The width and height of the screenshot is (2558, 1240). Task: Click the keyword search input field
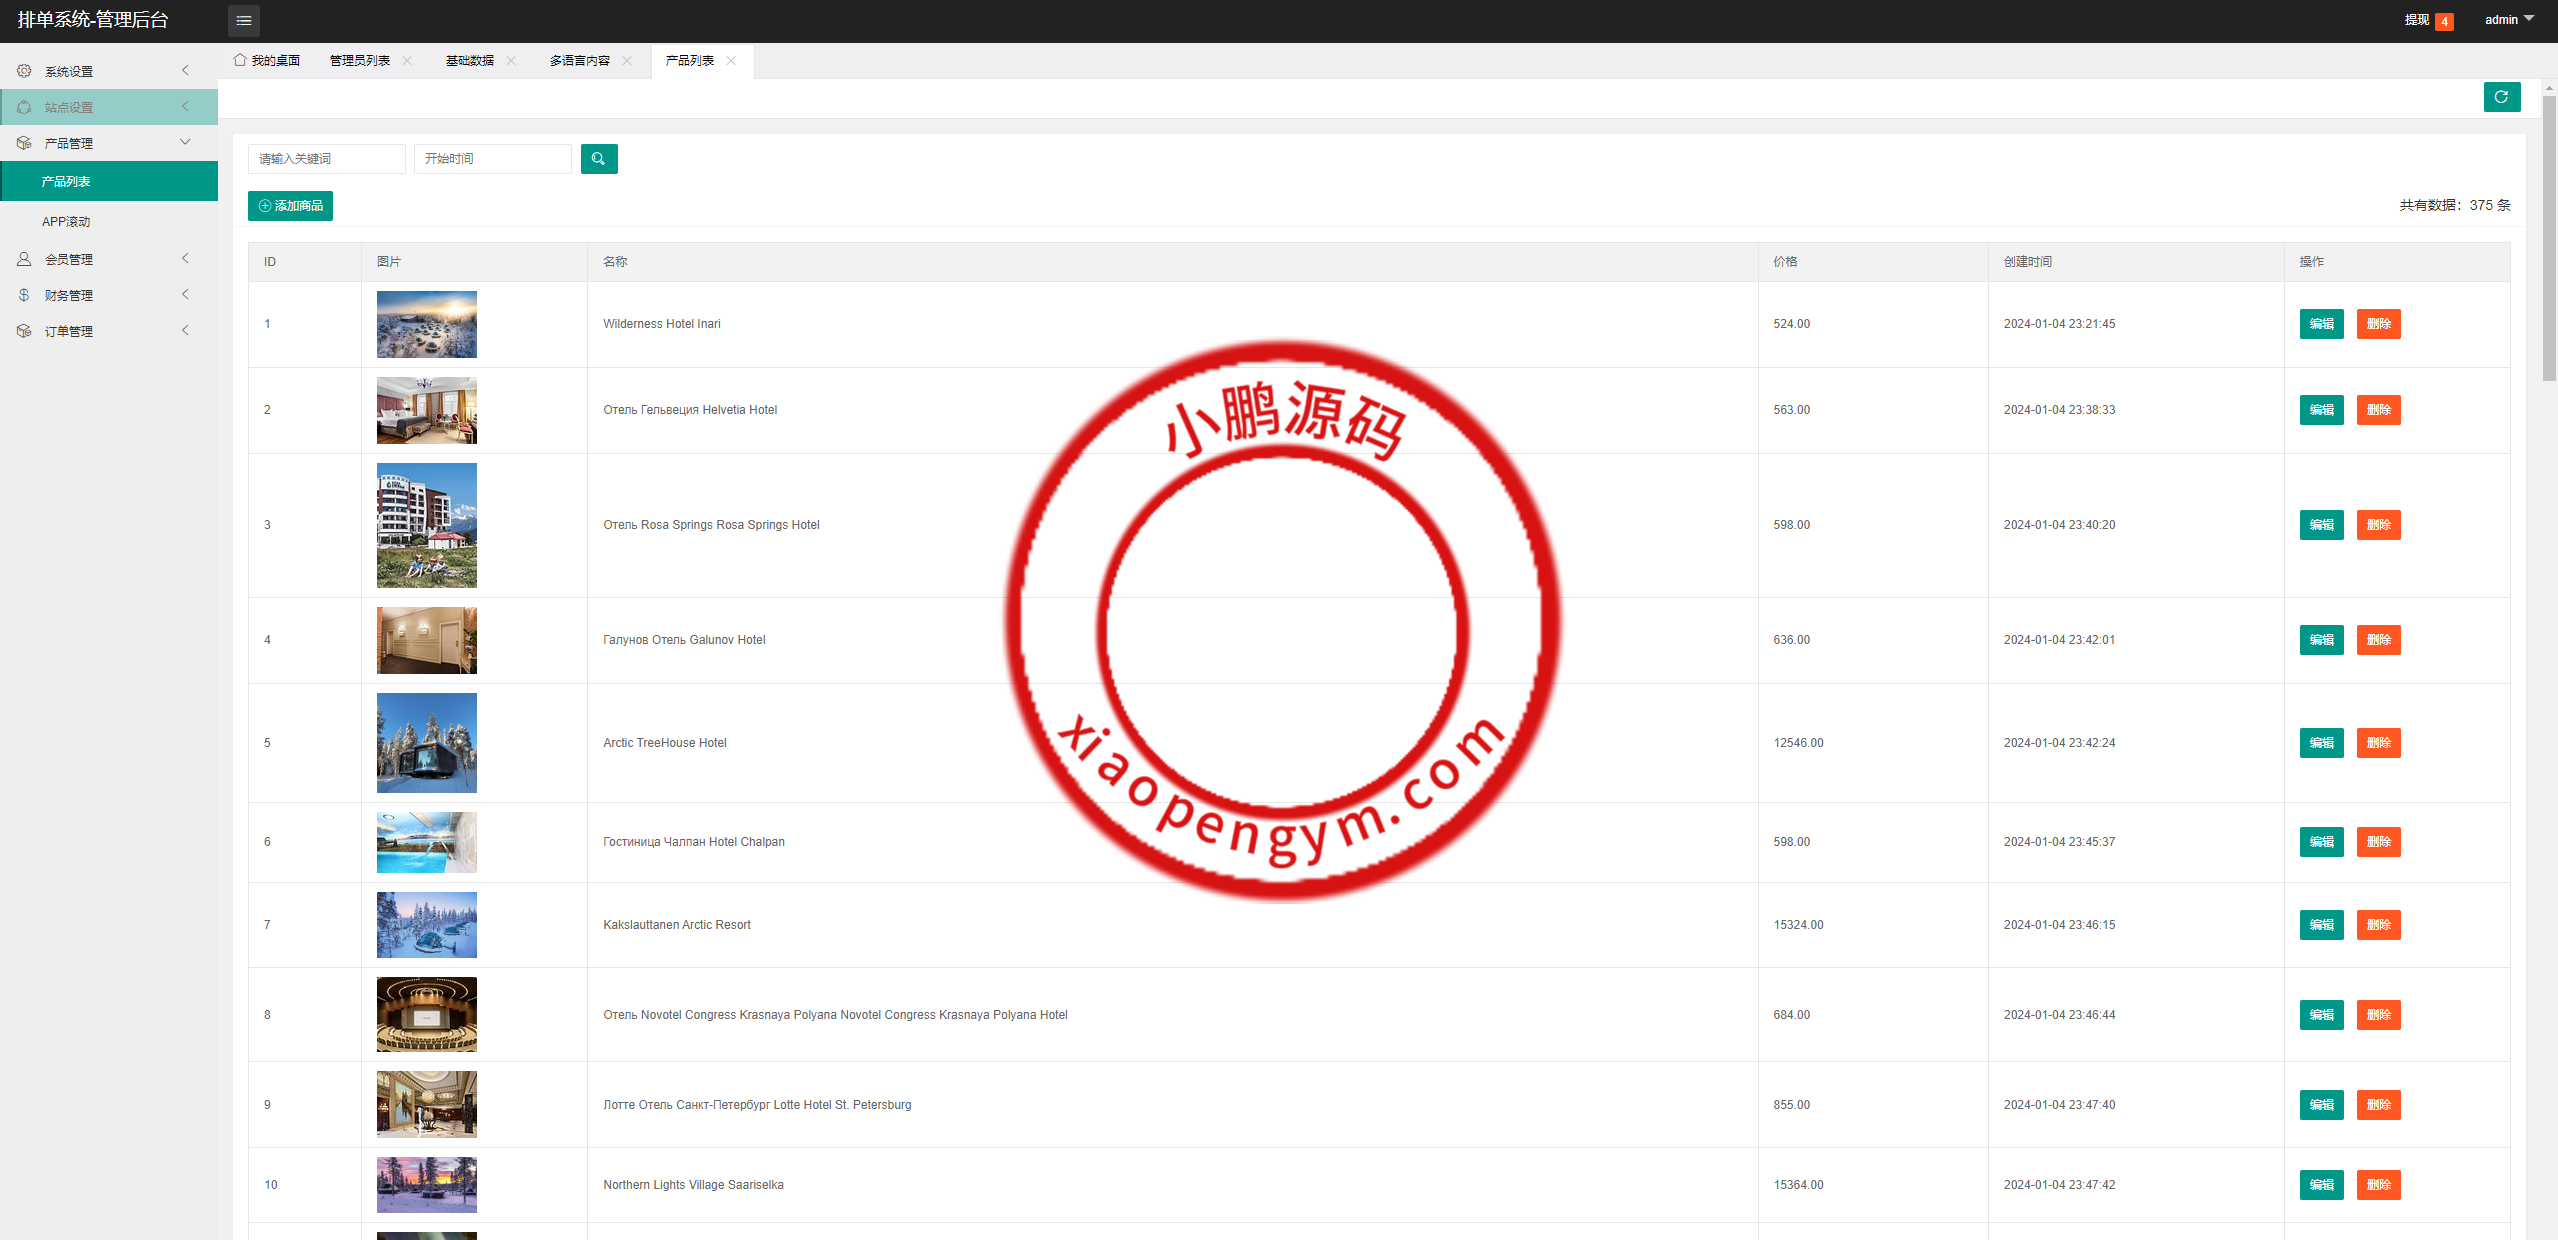(326, 159)
